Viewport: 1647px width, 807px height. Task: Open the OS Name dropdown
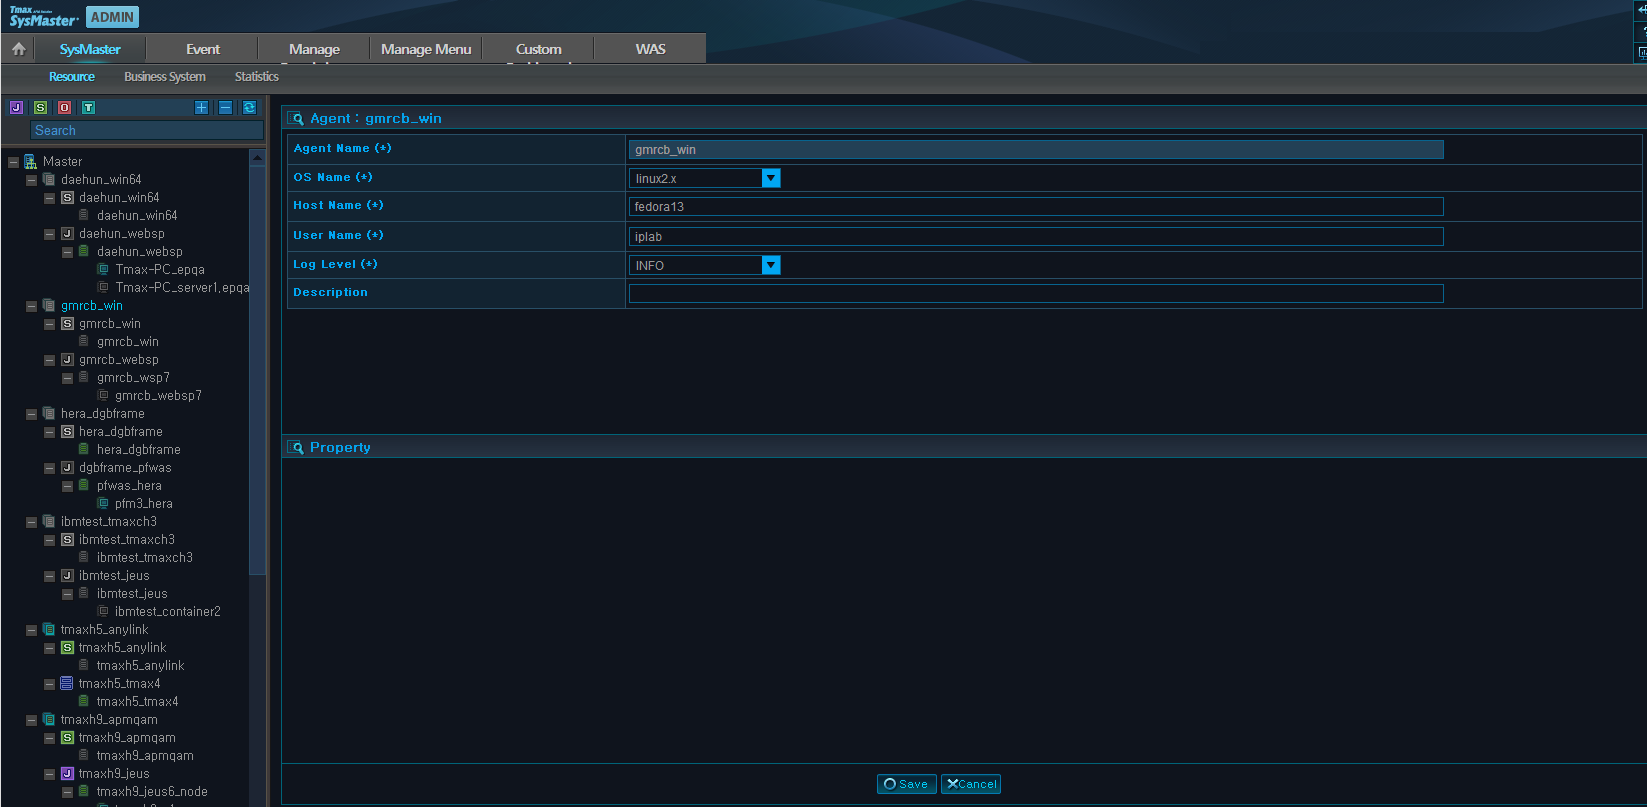(x=771, y=178)
